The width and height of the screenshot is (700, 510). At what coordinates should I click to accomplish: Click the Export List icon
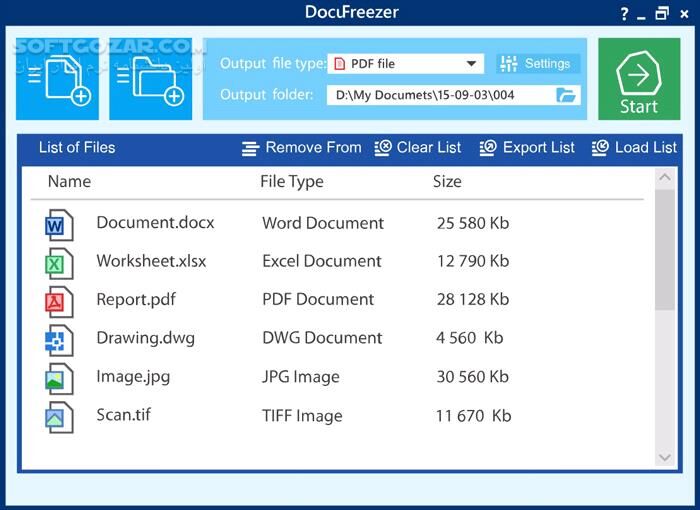[488, 147]
